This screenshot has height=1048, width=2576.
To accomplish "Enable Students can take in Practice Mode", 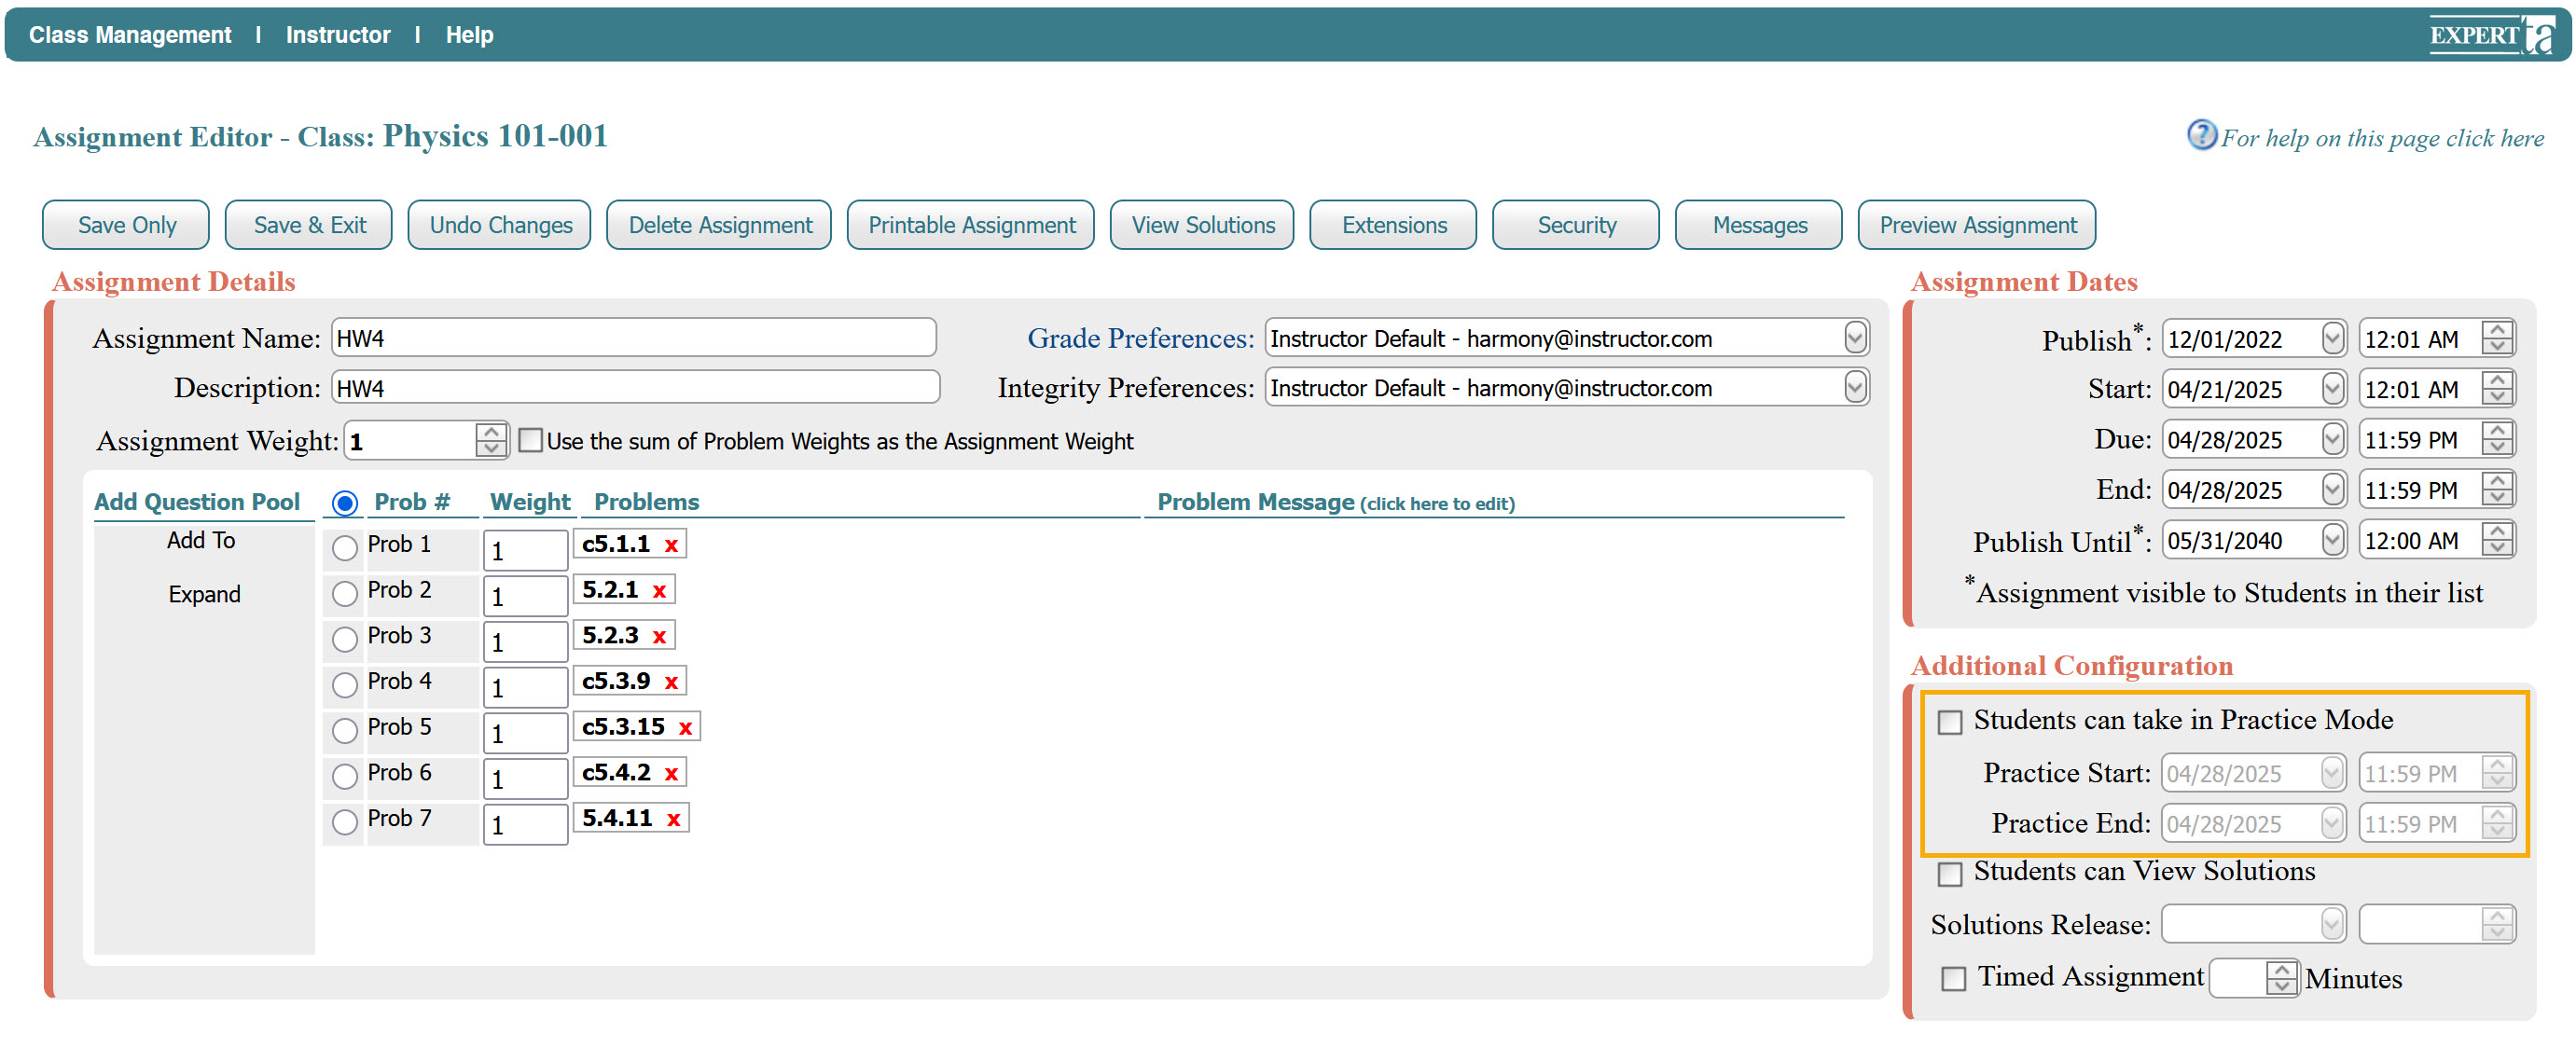I will coord(1949,722).
